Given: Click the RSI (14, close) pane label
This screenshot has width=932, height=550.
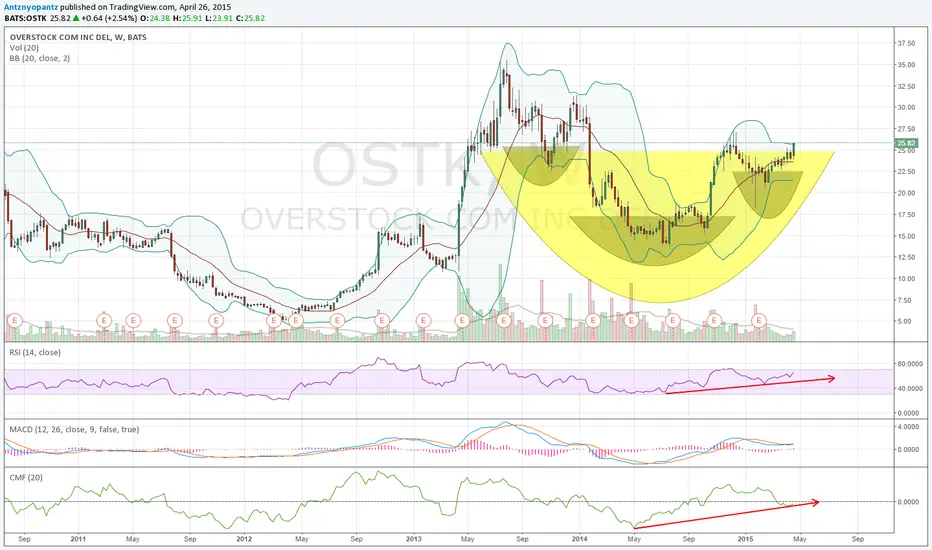Looking at the screenshot, I should (x=34, y=353).
